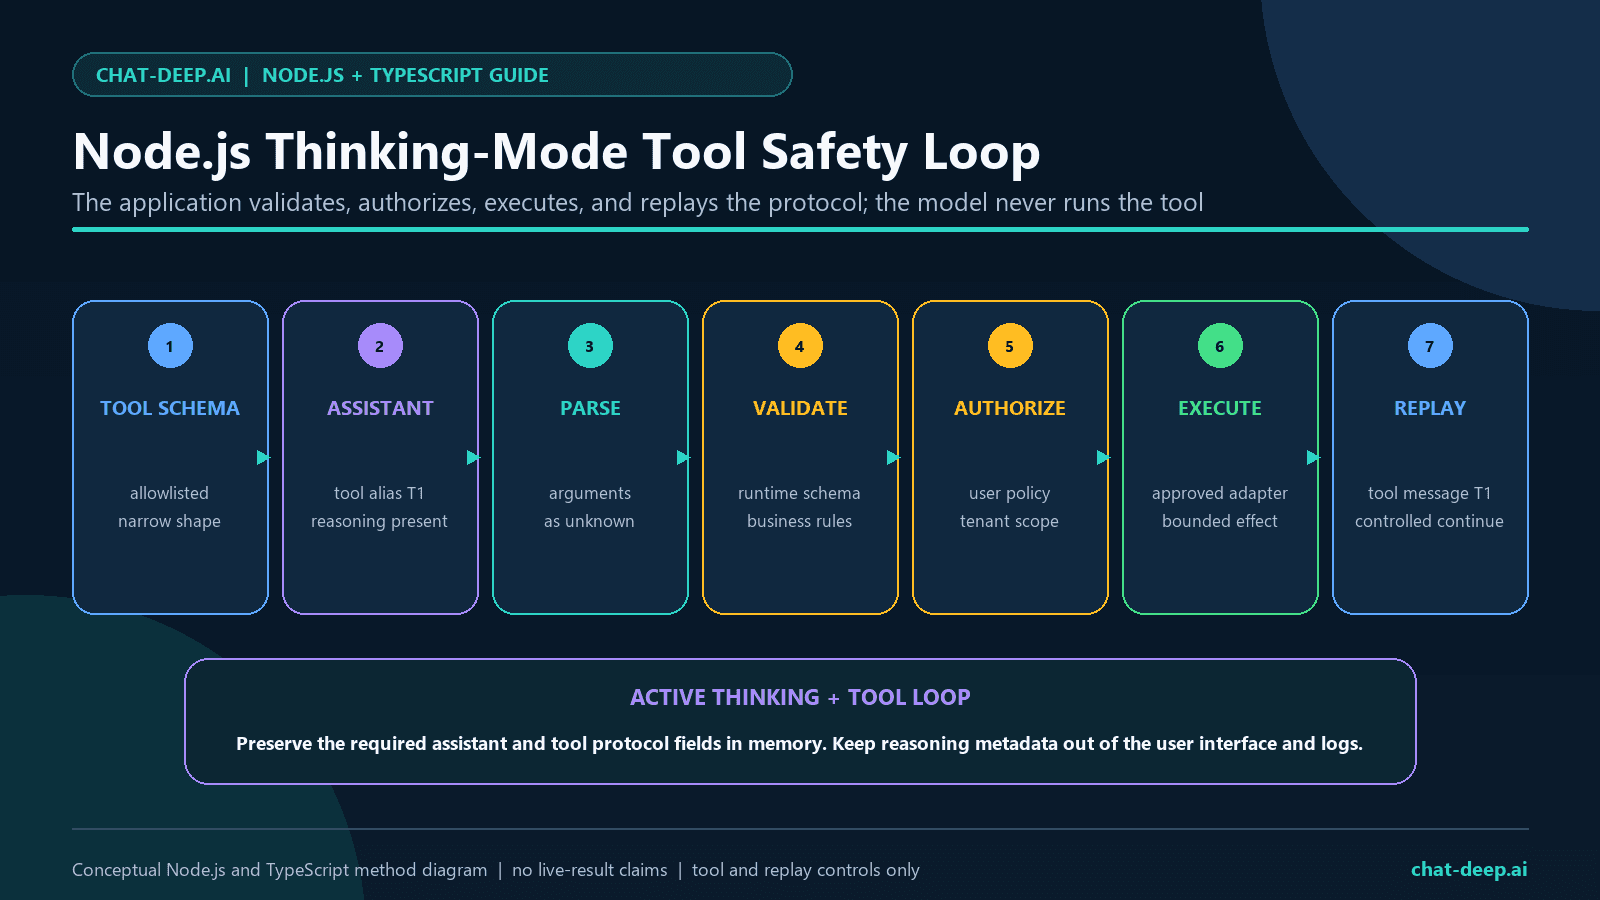Click the 'arguments' text

pos(590,493)
